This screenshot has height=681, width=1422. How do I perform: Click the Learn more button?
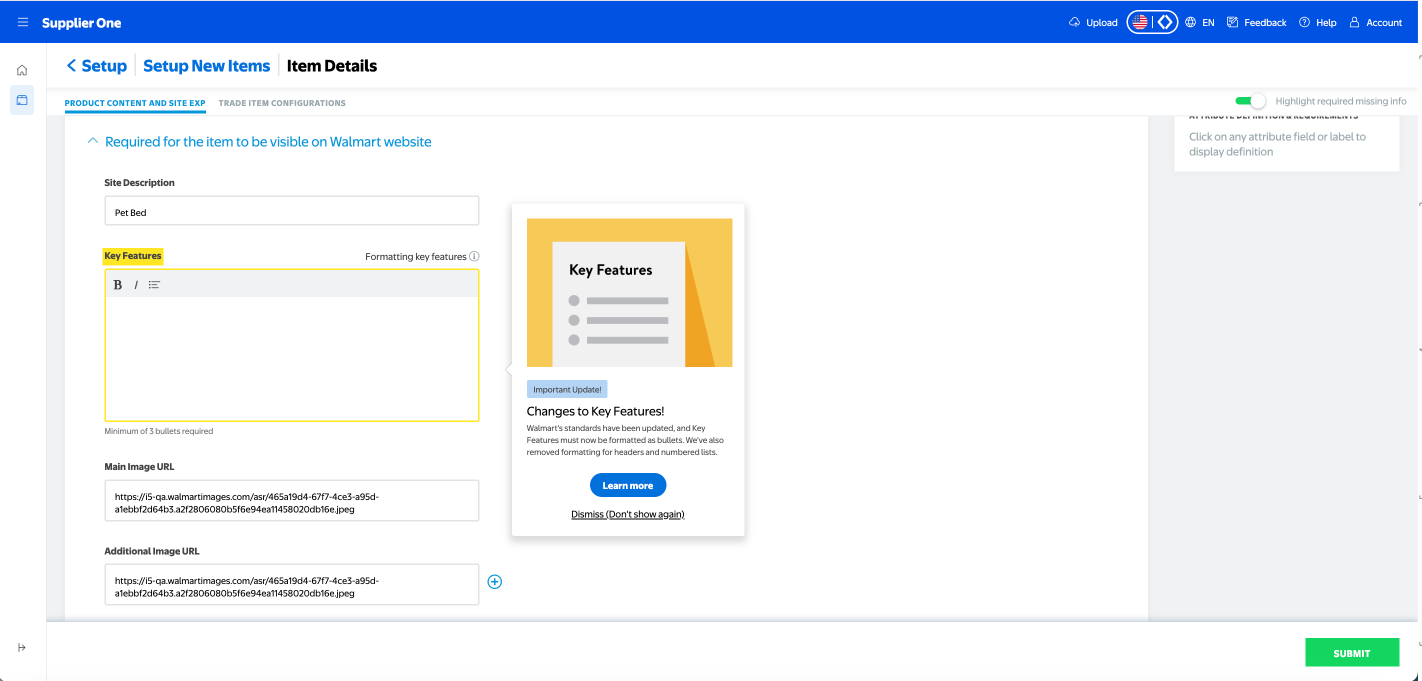tap(628, 486)
